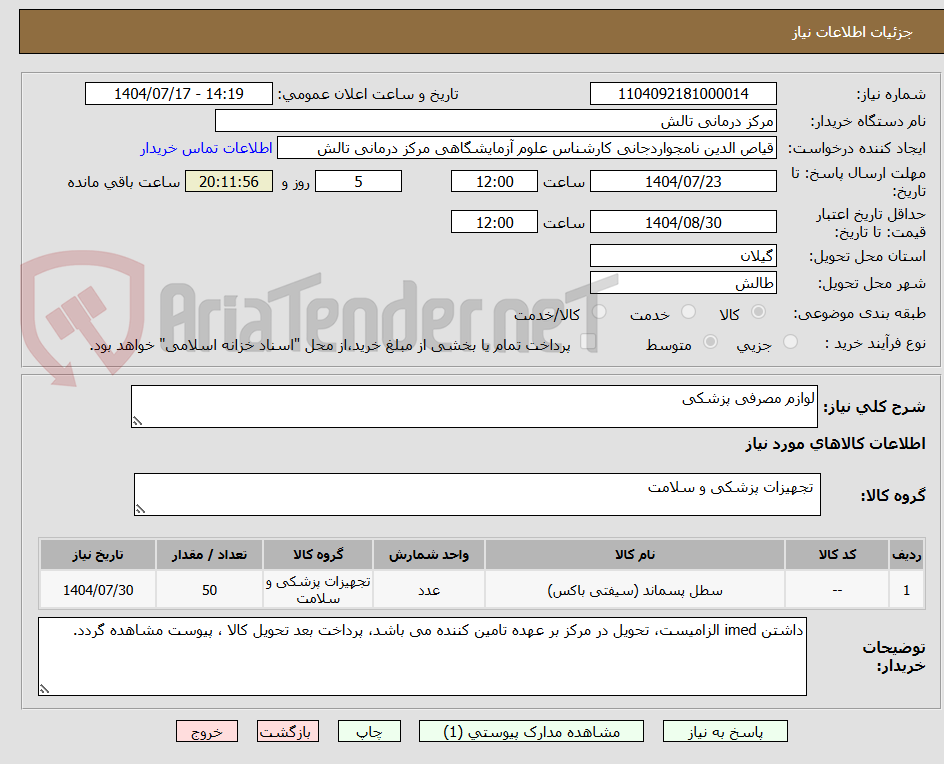Image resolution: width=944 pixels, height=764 pixels.
Task: Select کالا under طبقه بندی موضوعی
Action: (759, 312)
